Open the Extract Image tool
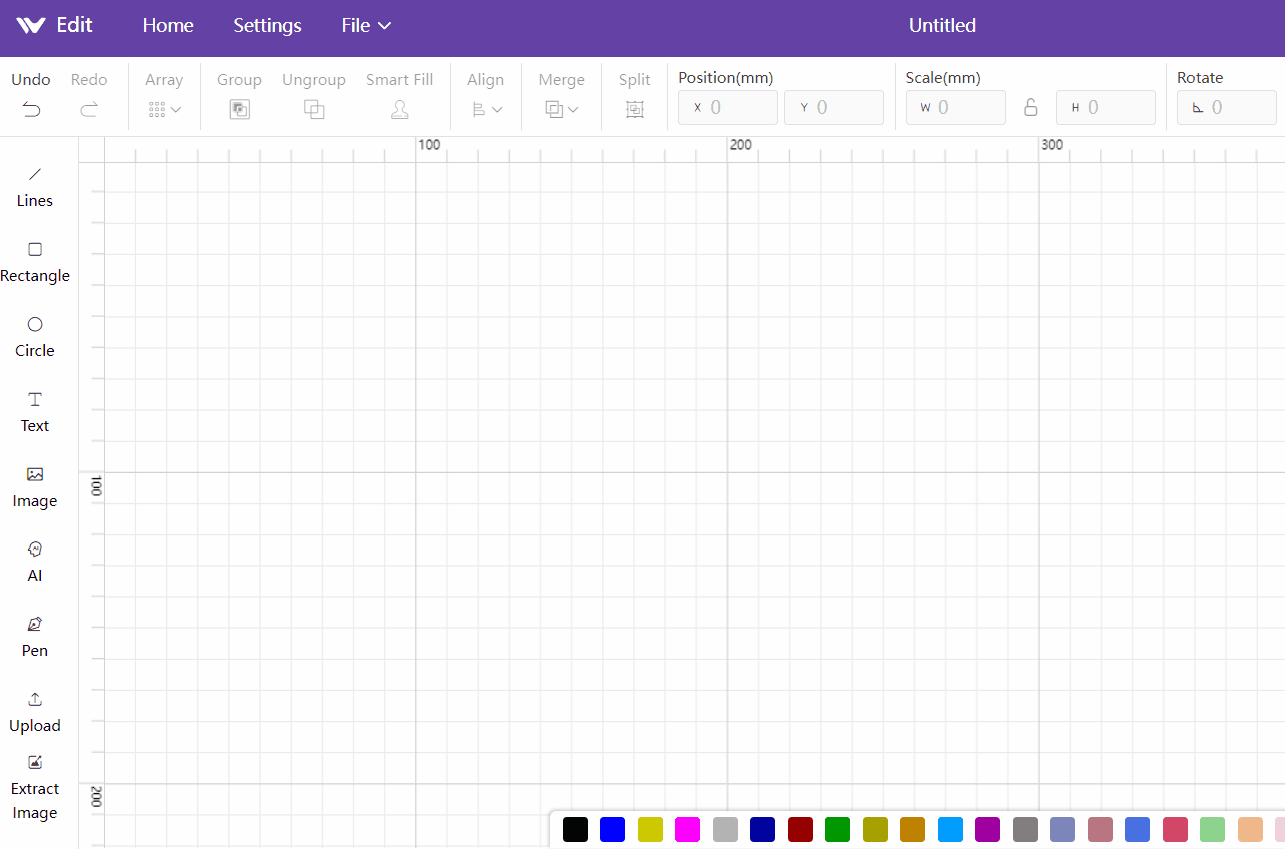 (x=35, y=788)
